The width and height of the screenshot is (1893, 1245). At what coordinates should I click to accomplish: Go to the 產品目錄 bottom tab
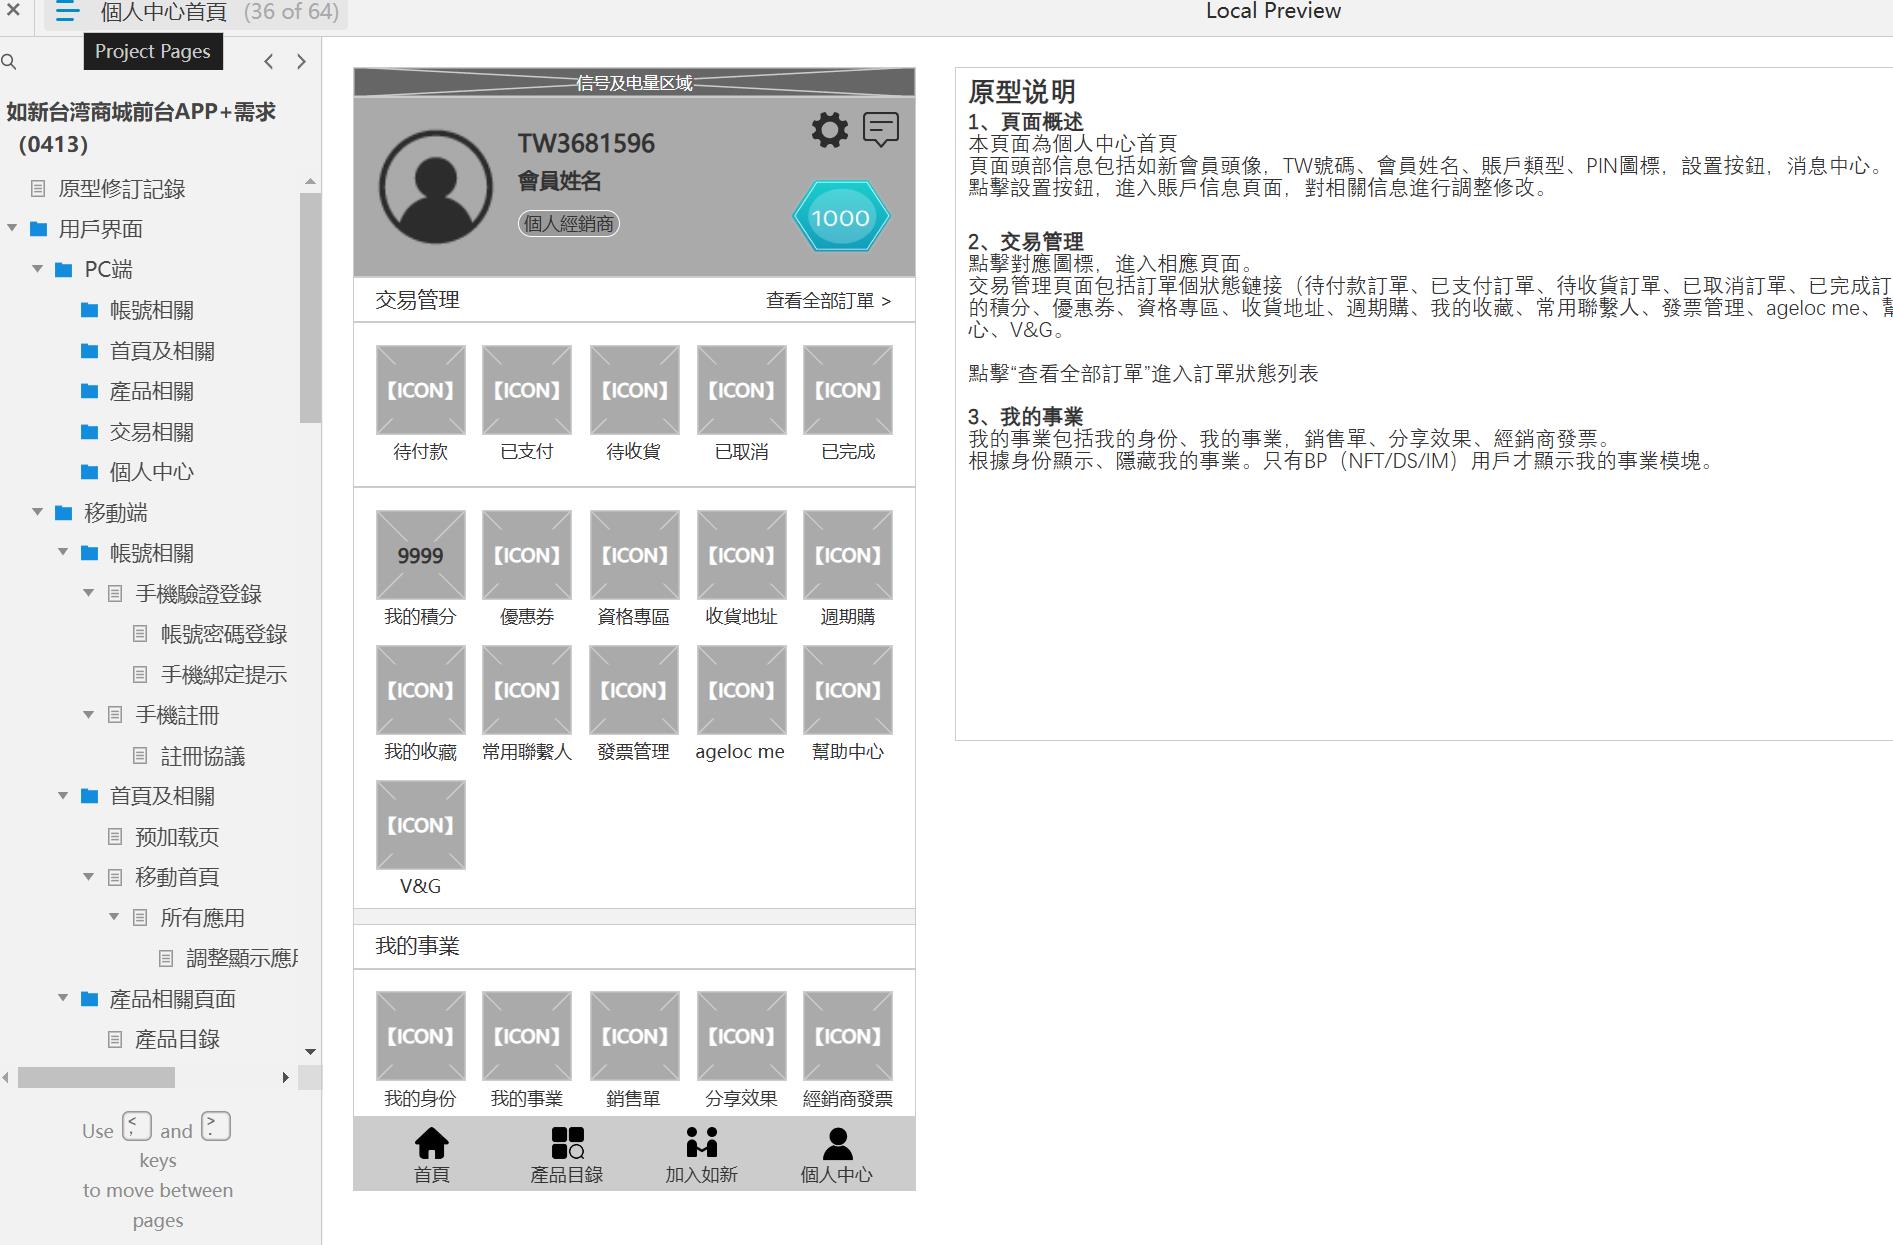pyautogui.click(x=567, y=1155)
